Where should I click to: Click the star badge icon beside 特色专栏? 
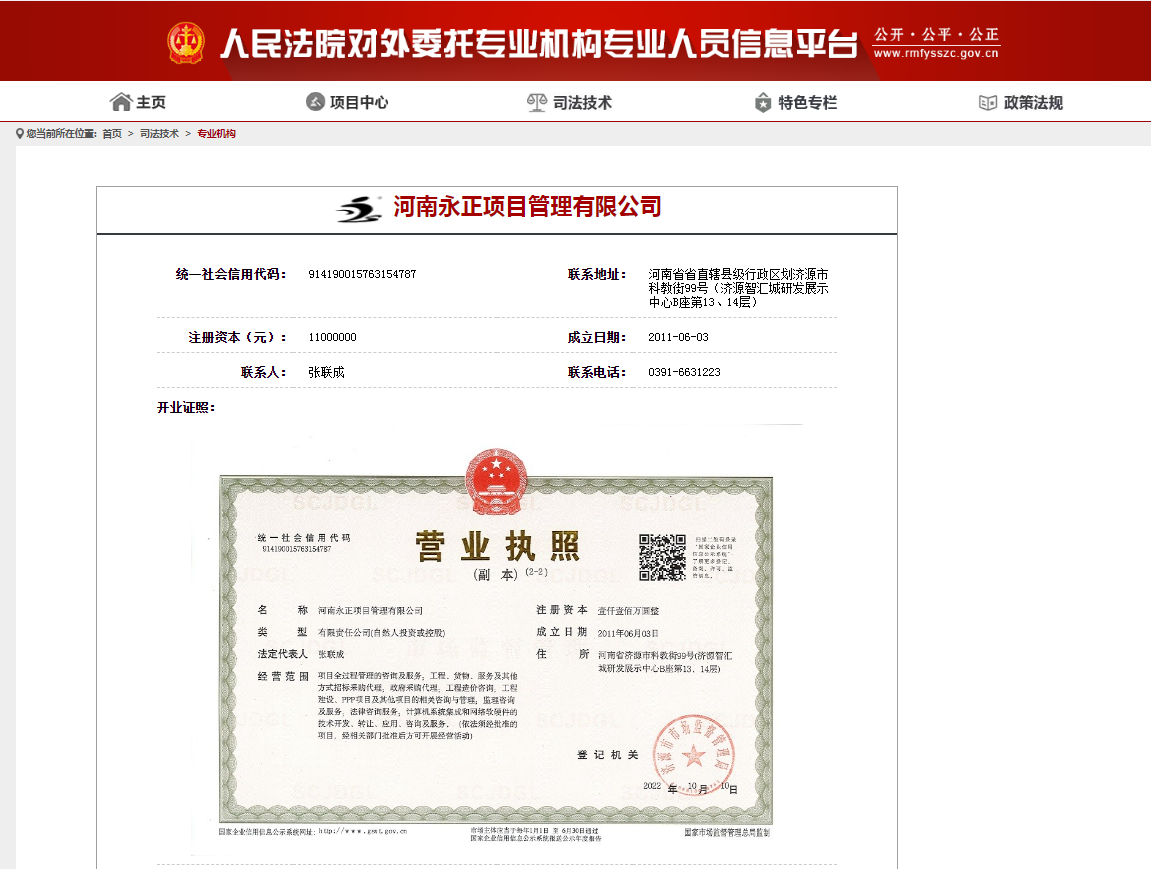tap(763, 102)
